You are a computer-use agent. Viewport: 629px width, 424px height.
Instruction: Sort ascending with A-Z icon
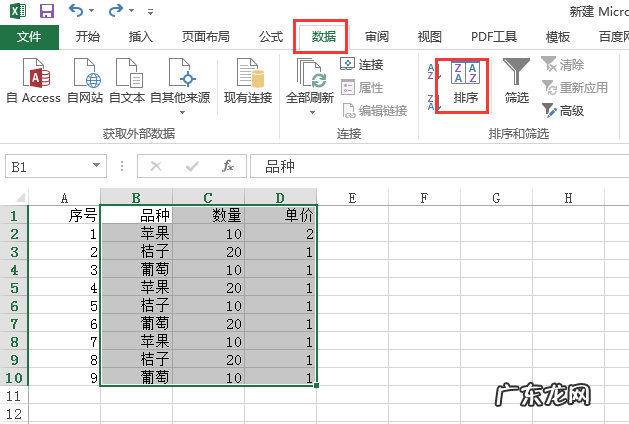coord(434,72)
